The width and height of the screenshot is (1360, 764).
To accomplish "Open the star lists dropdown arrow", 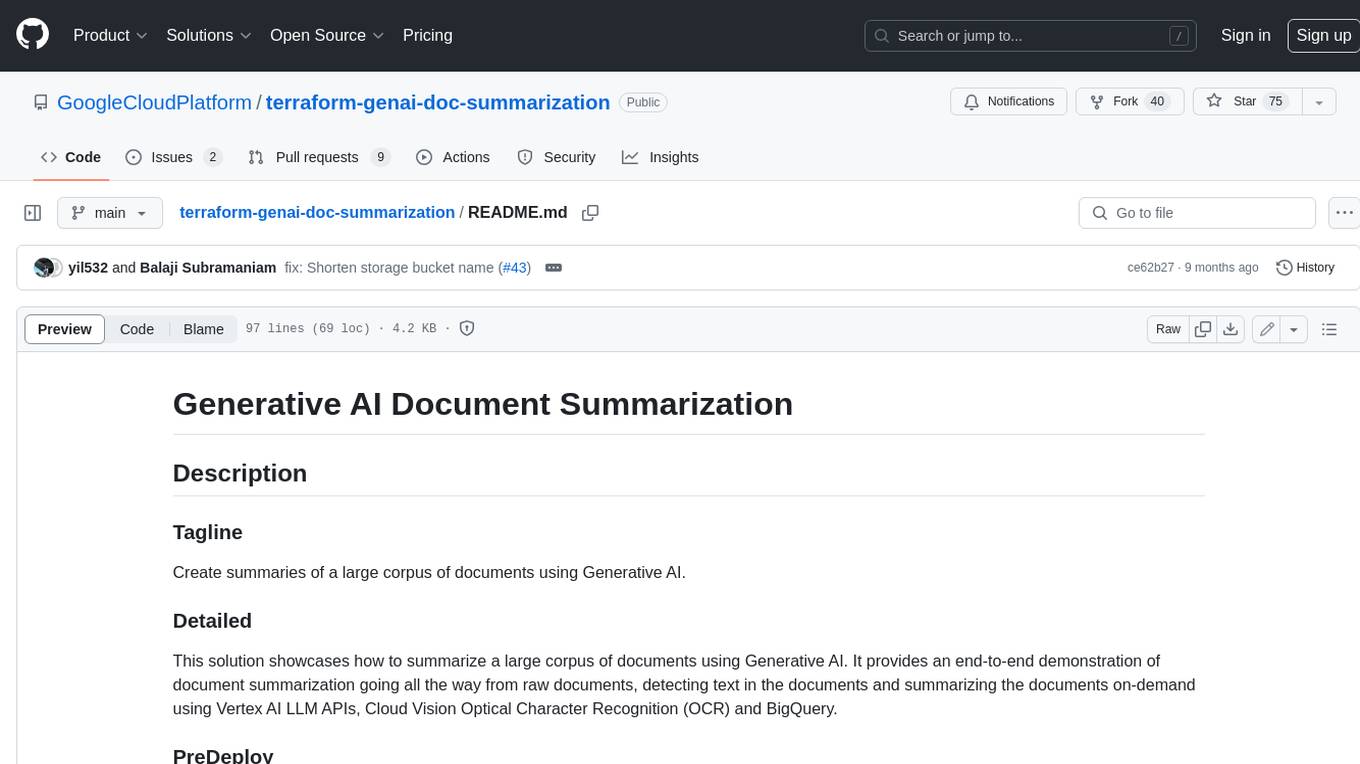I will coord(1319,102).
